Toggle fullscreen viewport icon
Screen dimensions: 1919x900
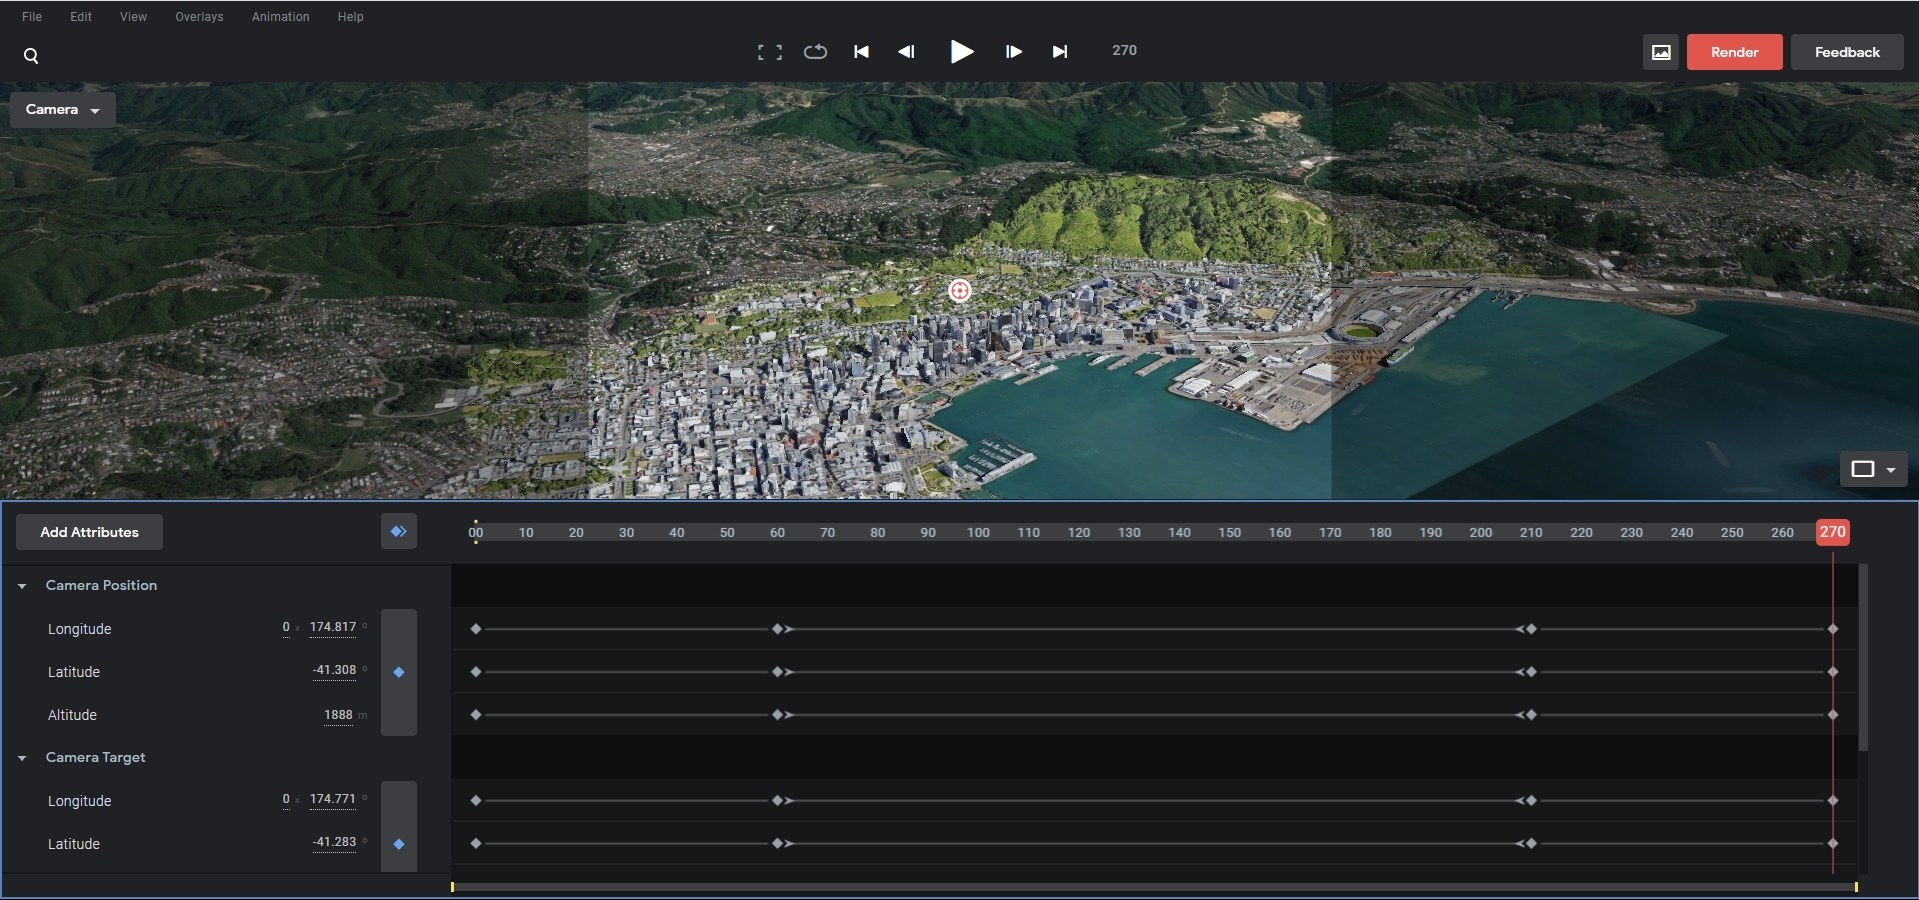tap(769, 52)
